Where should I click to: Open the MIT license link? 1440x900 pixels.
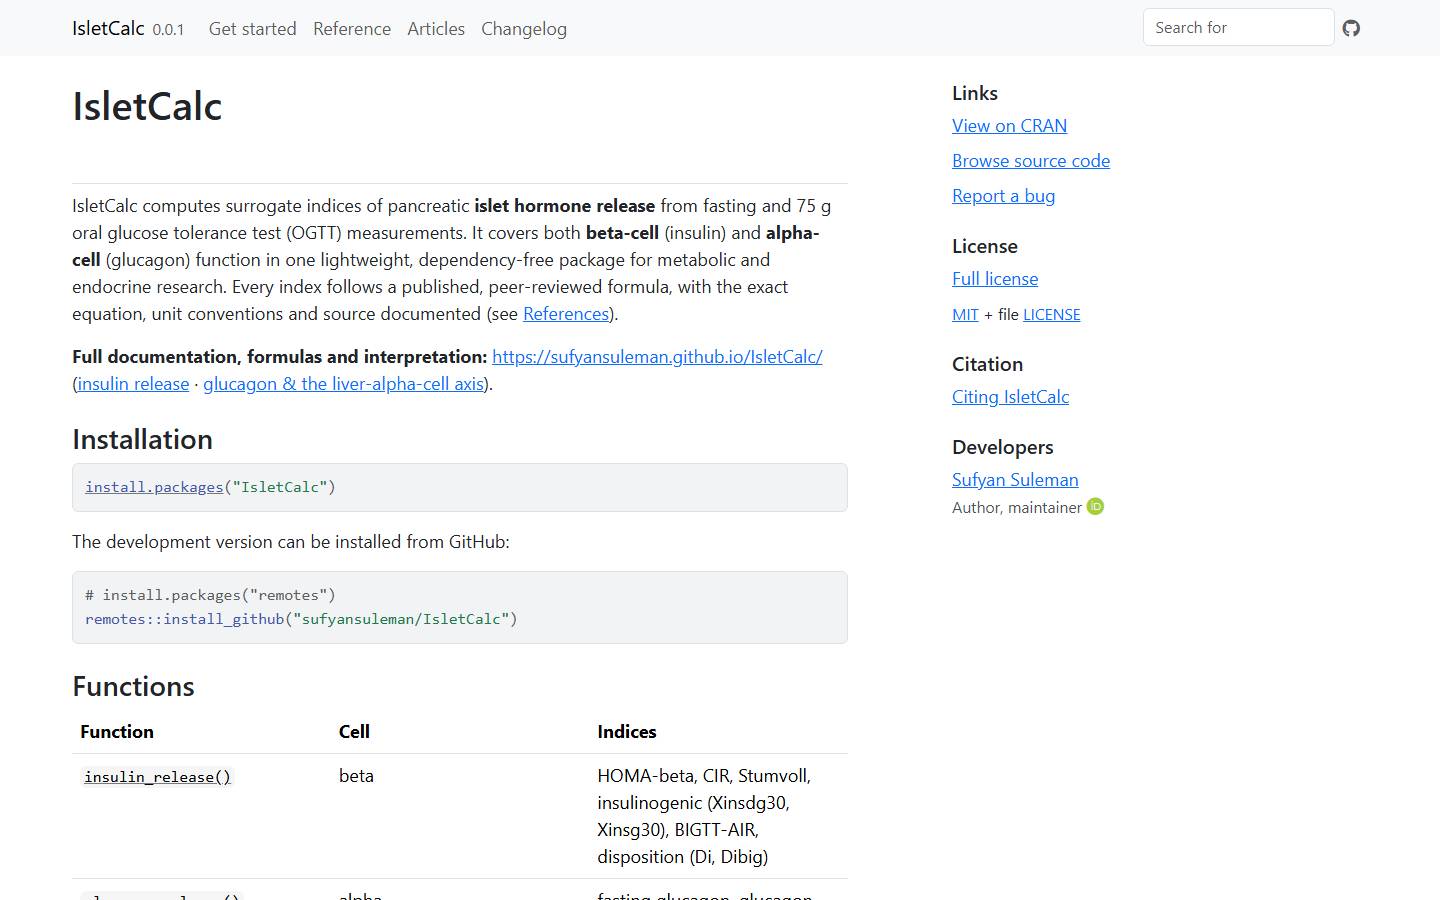(965, 314)
